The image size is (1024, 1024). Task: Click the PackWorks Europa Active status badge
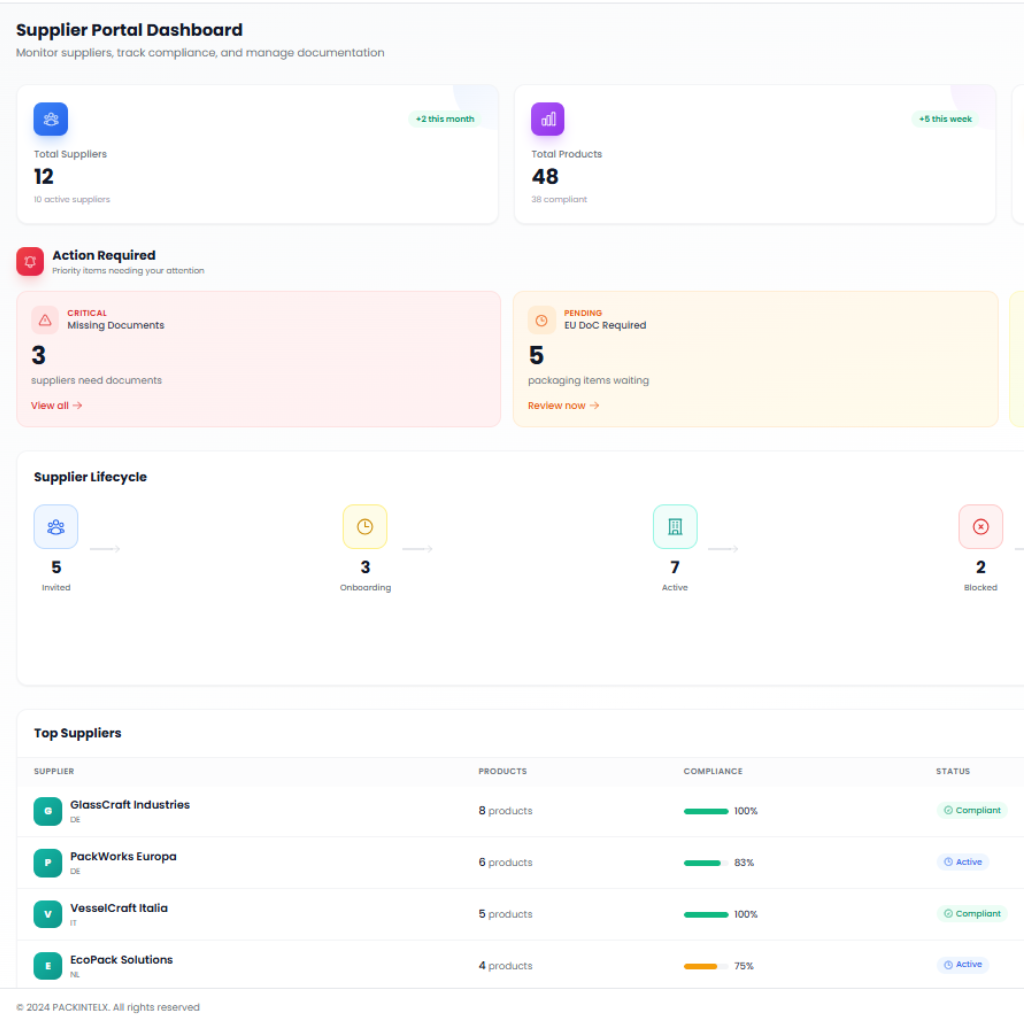point(963,862)
